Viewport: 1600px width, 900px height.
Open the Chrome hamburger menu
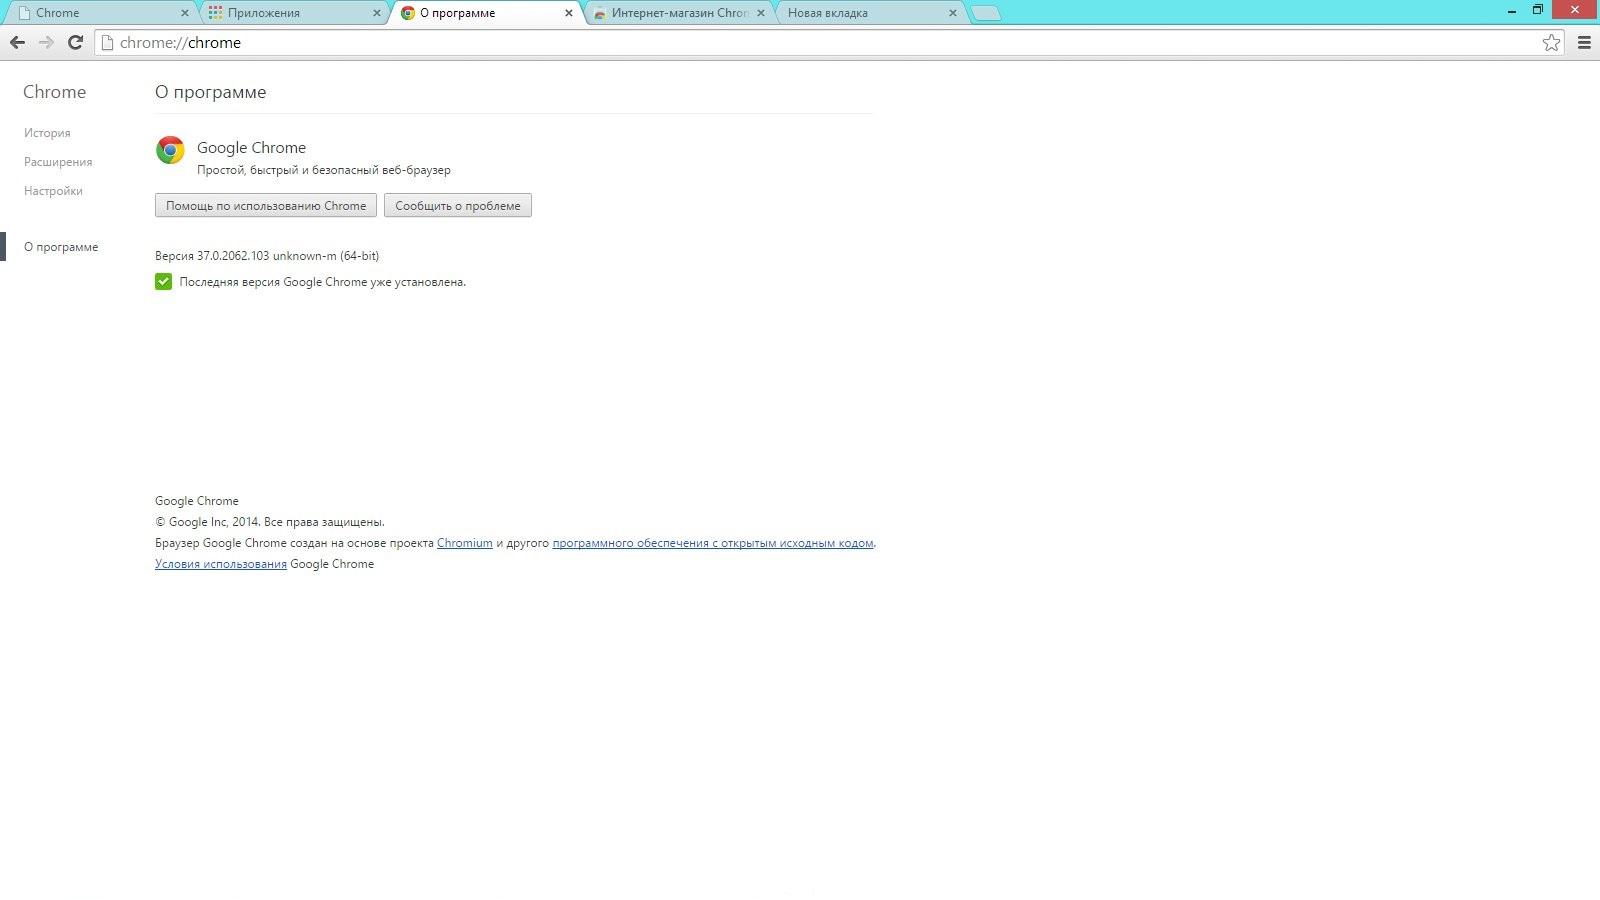point(1584,42)
